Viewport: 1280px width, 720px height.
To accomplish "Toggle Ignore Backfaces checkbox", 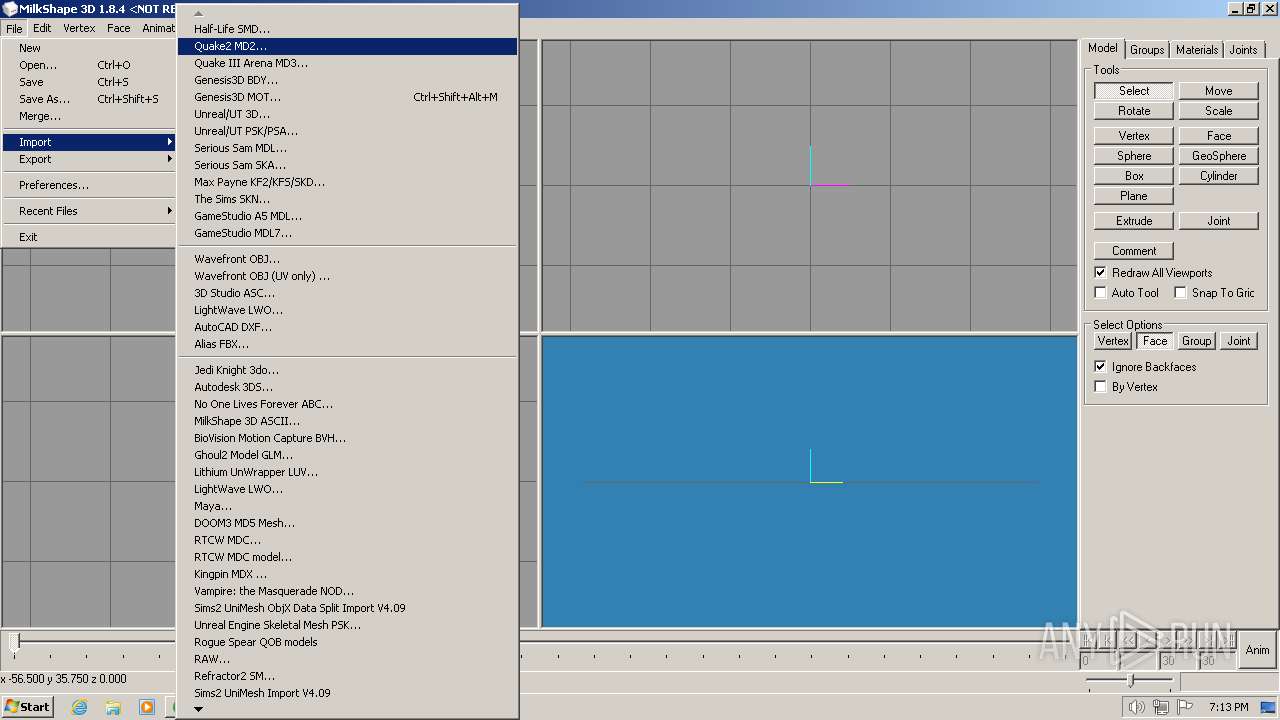I will point(1101,367).
